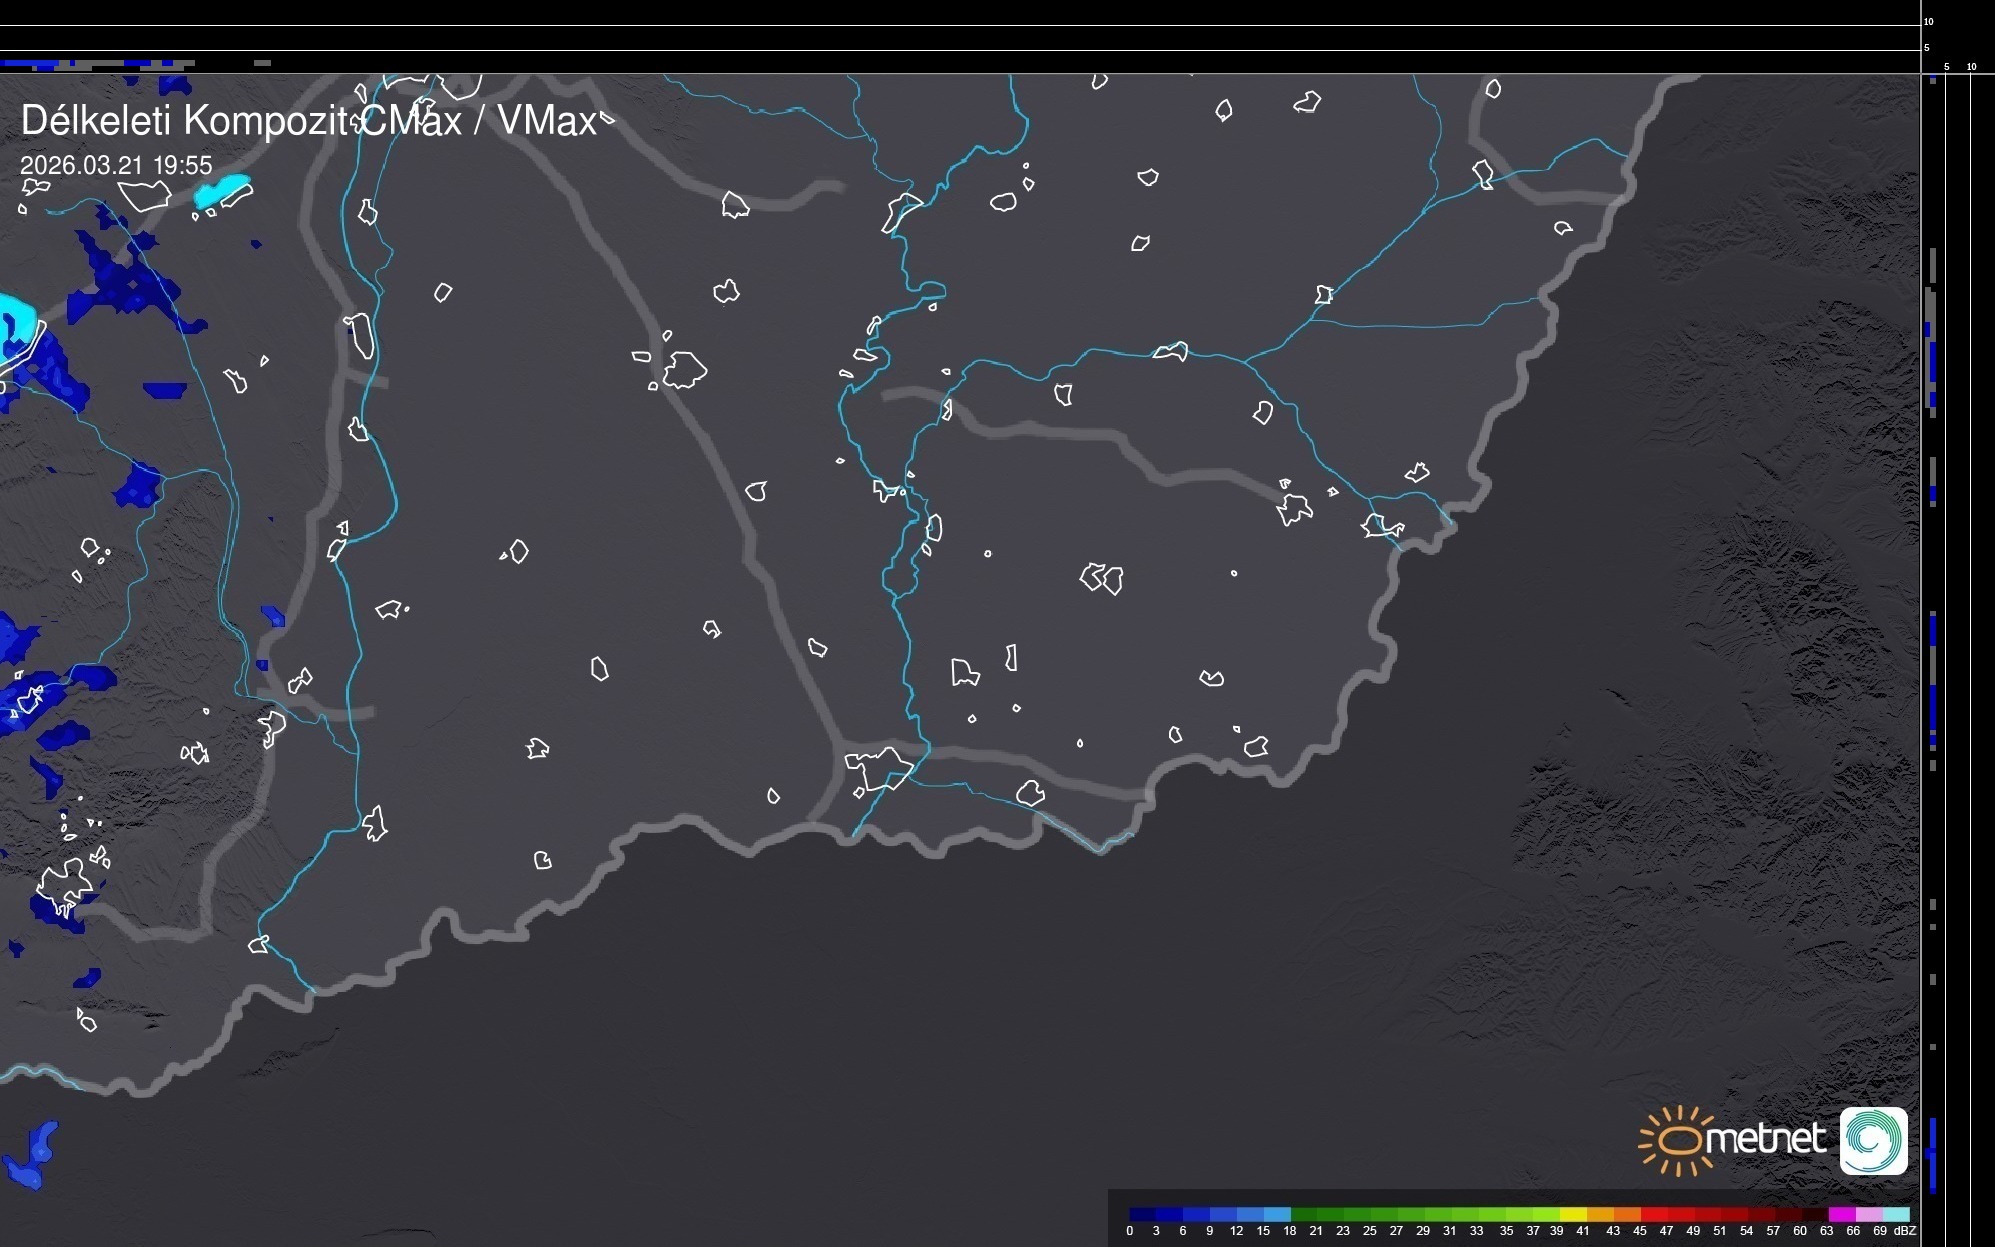The image size is (1995, 1247).
Task: Select the dark navy 0 dBZ swatch
Action: (1143, 1215)
